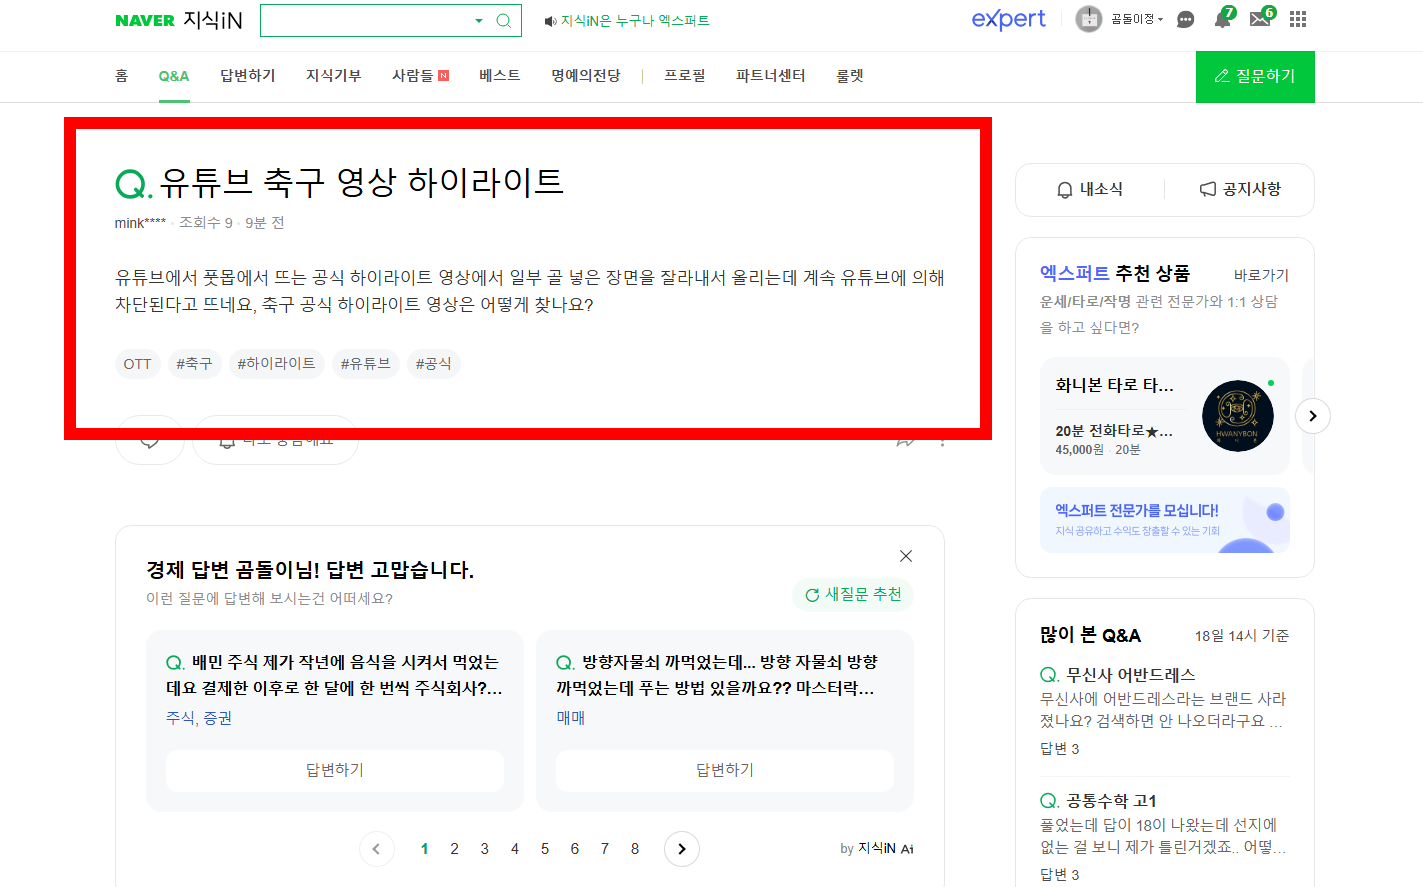Show the next expert product with chevron
The image size is (1423, 887).
point(1313,416)
